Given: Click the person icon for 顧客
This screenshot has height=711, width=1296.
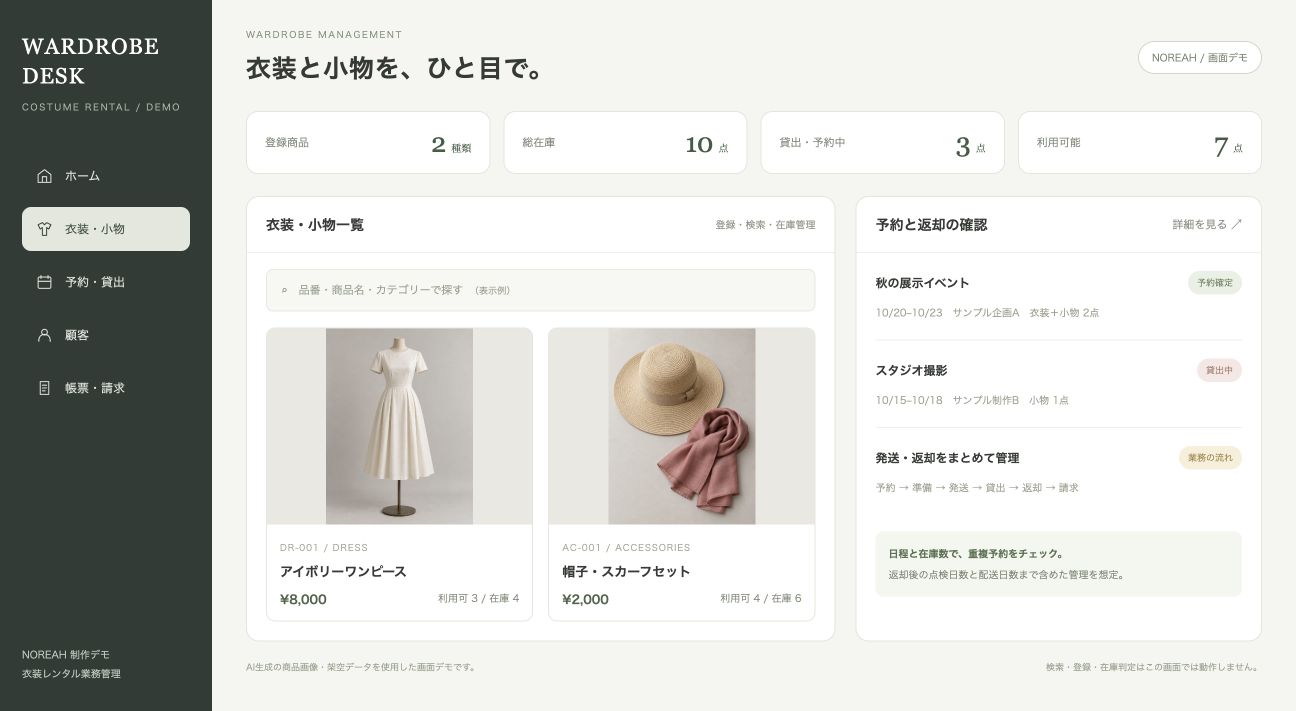Looking at the screenshot, I should tap(44, 335).
